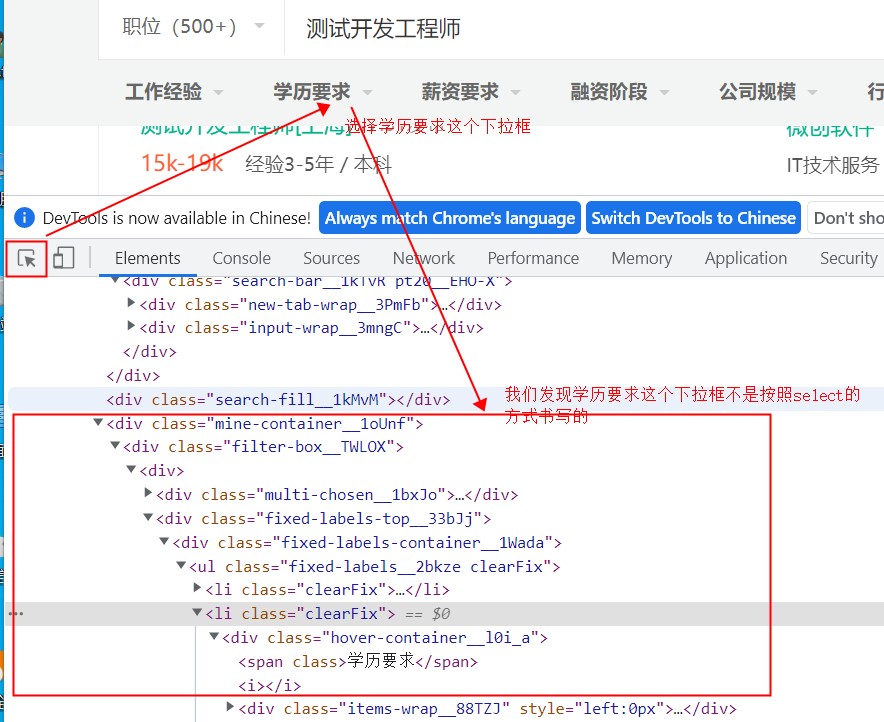This screenshot has height=722, width=884.
Task: Expand the new-tab-wrap__3PmFb div node
Action: (131, 303)
